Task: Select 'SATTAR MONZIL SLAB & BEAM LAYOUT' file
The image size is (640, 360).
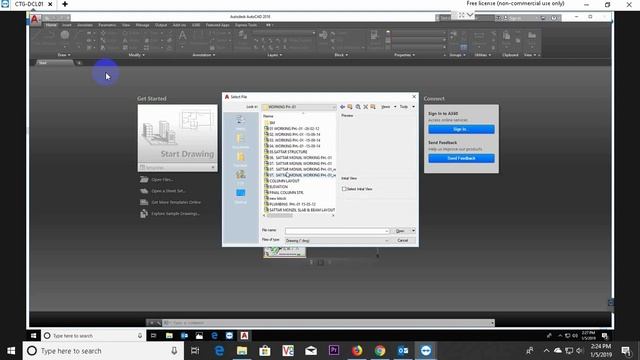Action: point(300,210)
